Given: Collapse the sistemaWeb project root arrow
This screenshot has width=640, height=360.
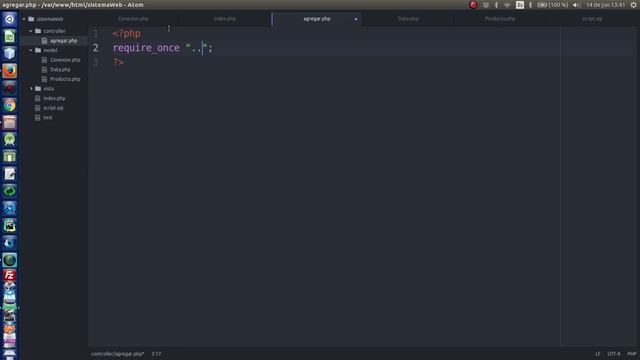Looking at the screenshot, I should (24, 19).
